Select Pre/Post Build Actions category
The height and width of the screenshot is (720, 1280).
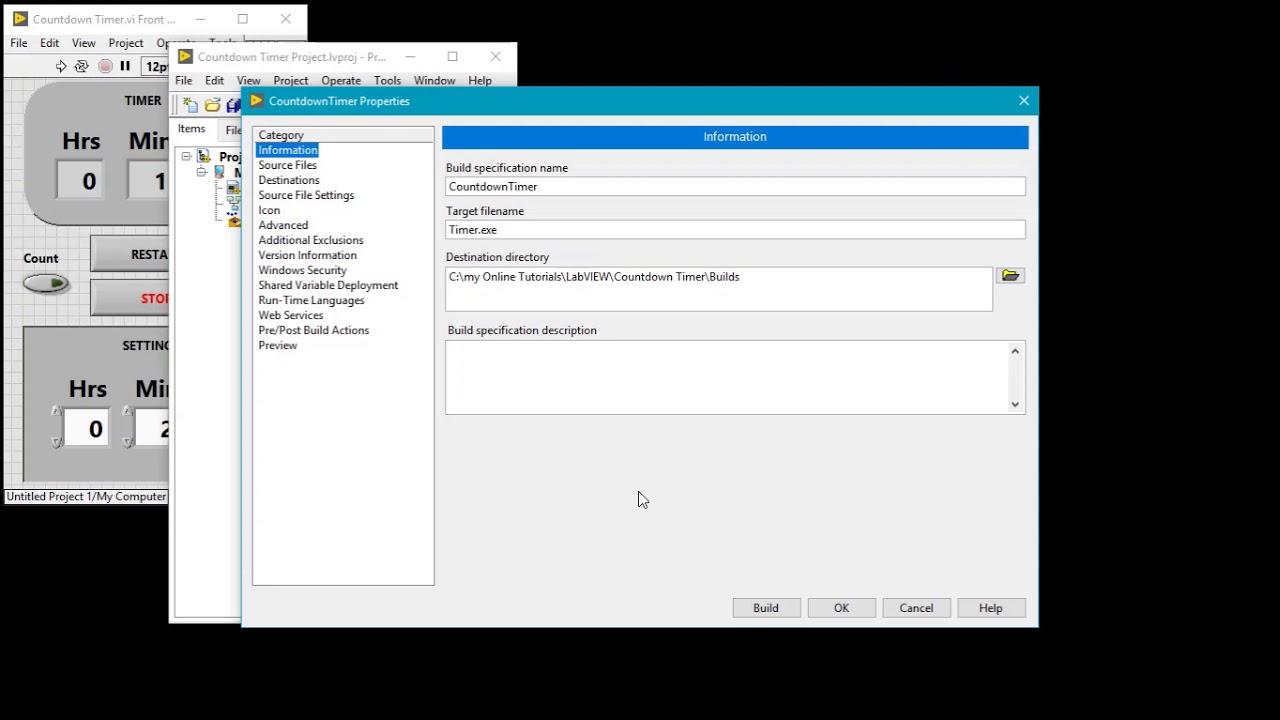(314, 330)
